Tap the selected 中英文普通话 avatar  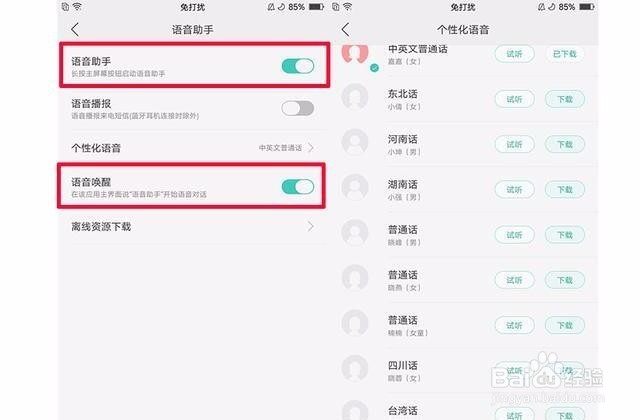pyautogui.click(x=355, y=54)
